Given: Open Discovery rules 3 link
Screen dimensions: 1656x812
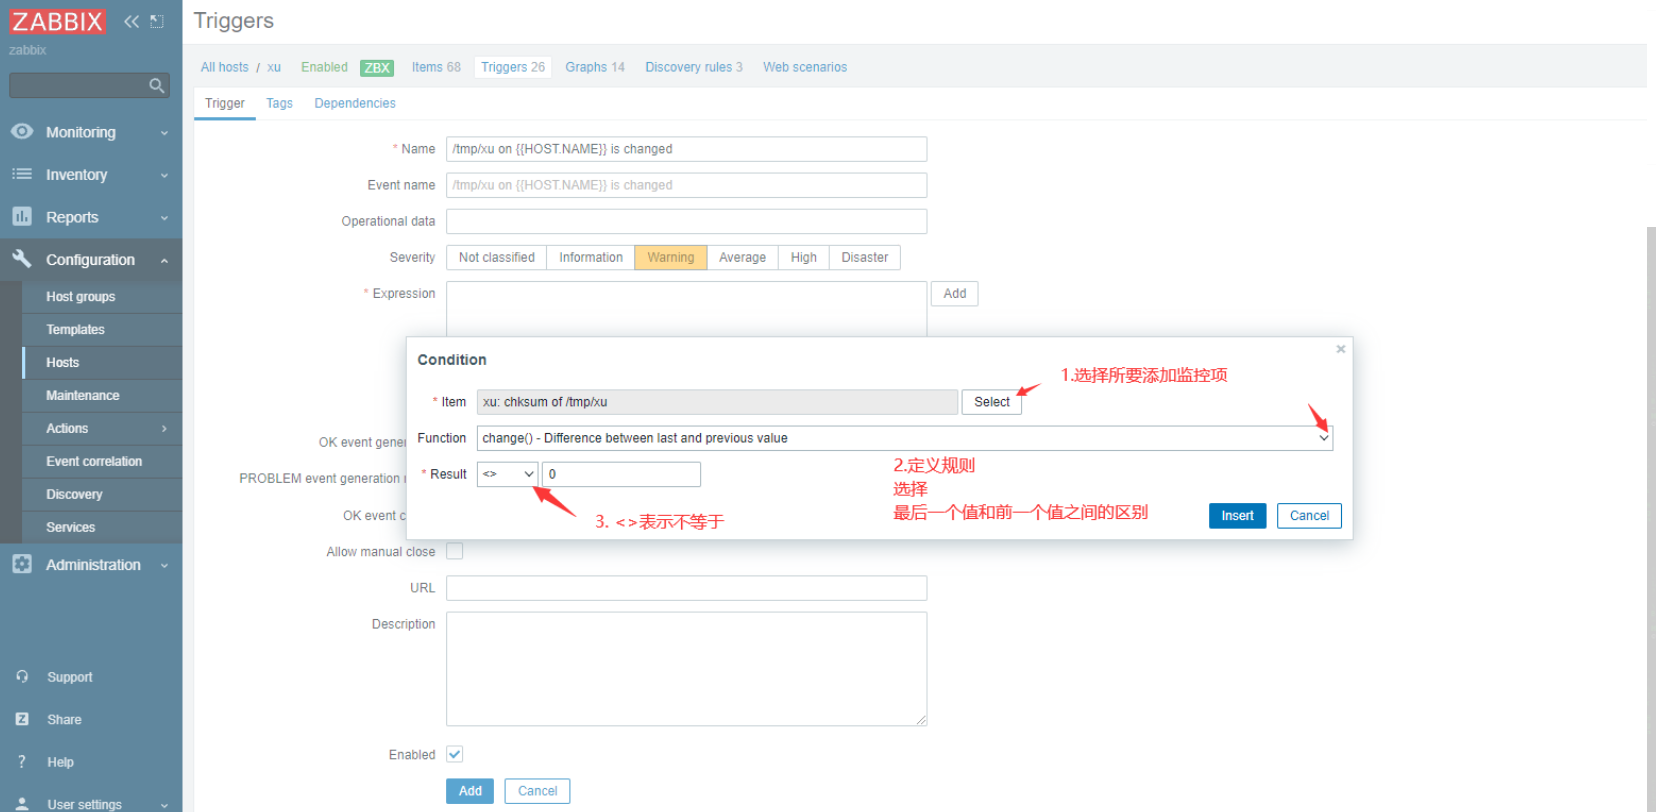Looking at the screenshot, I should pyautogui.click(x=694, y=68).
